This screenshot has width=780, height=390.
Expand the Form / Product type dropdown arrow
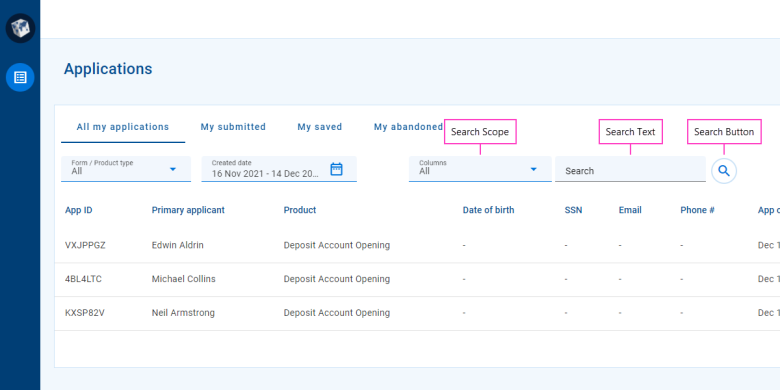click(x=173, y=169)
